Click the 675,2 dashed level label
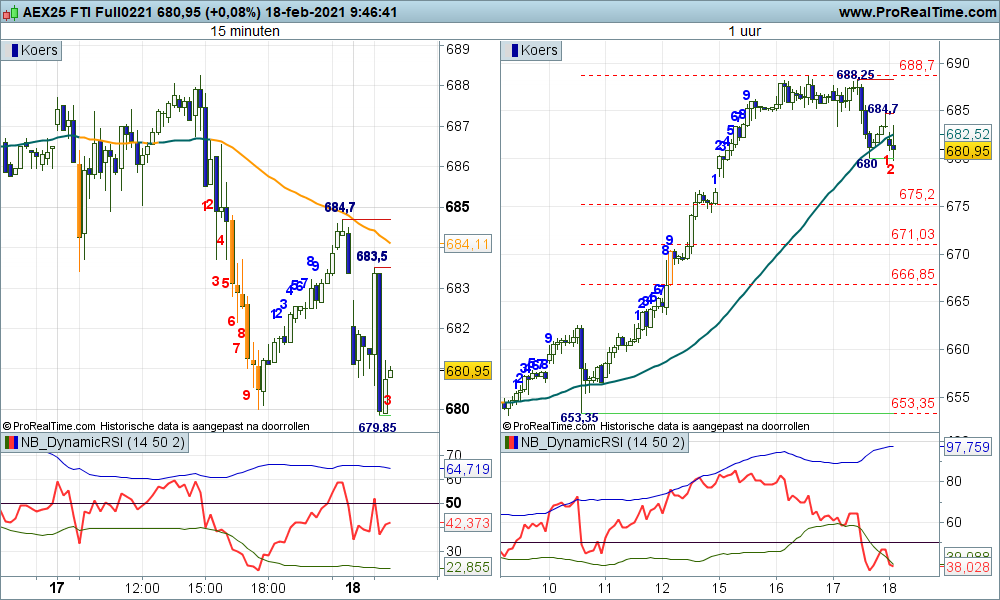 click(916, 194)
